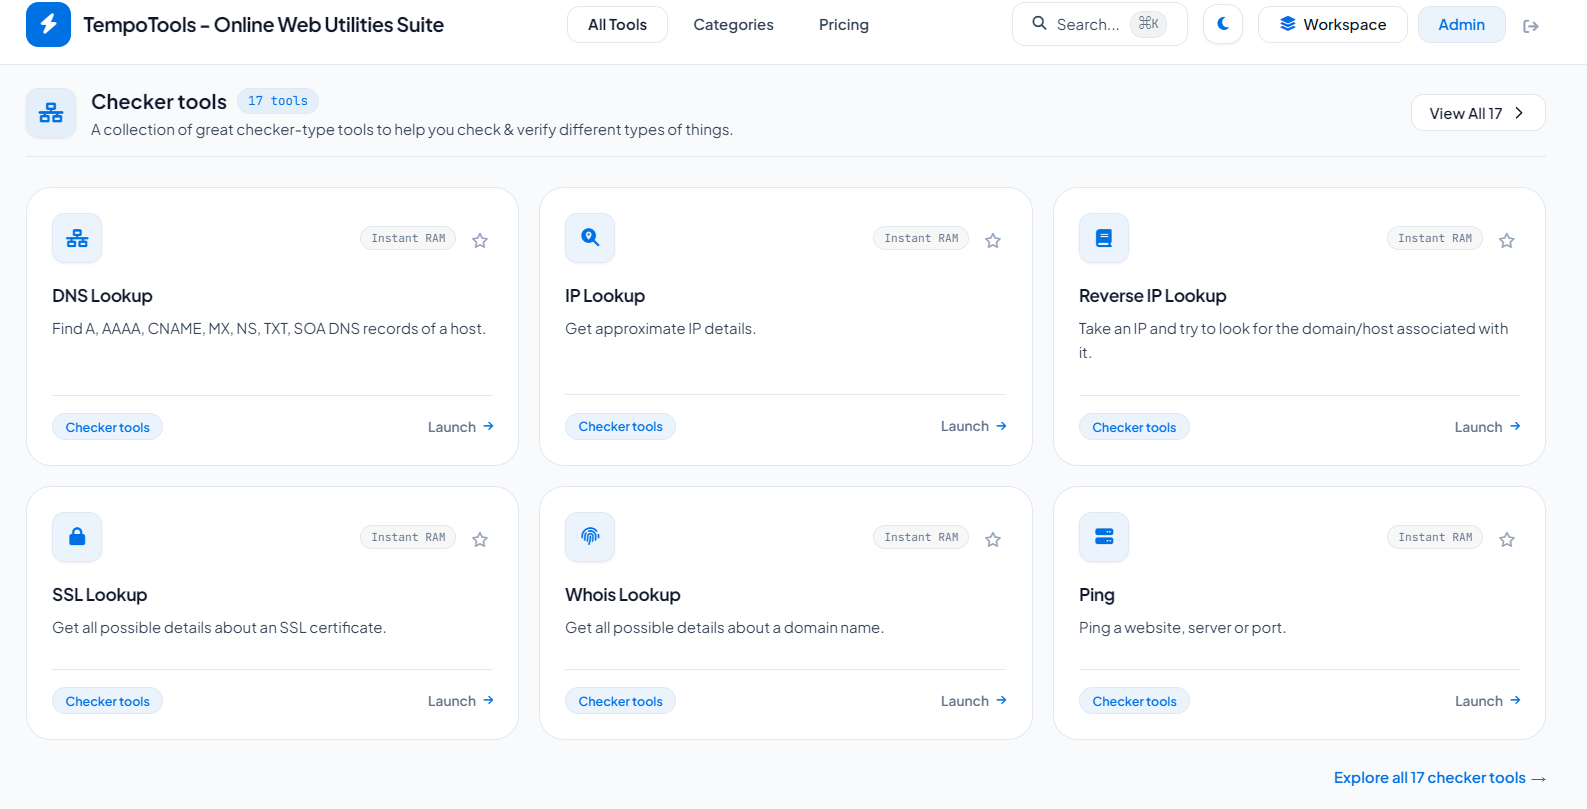Click the Ping server icon
Viewport: 1587px width, 809px height.
coord(1104,537)
